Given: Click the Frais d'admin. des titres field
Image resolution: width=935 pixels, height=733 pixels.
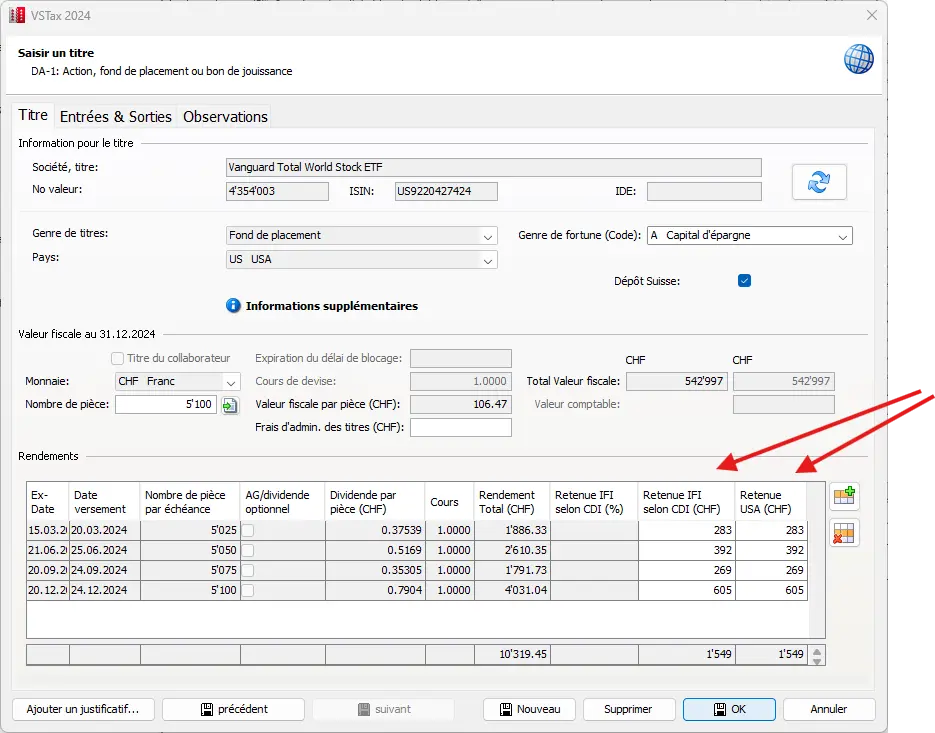Looking at the screenshot, I should click(460, 428).
